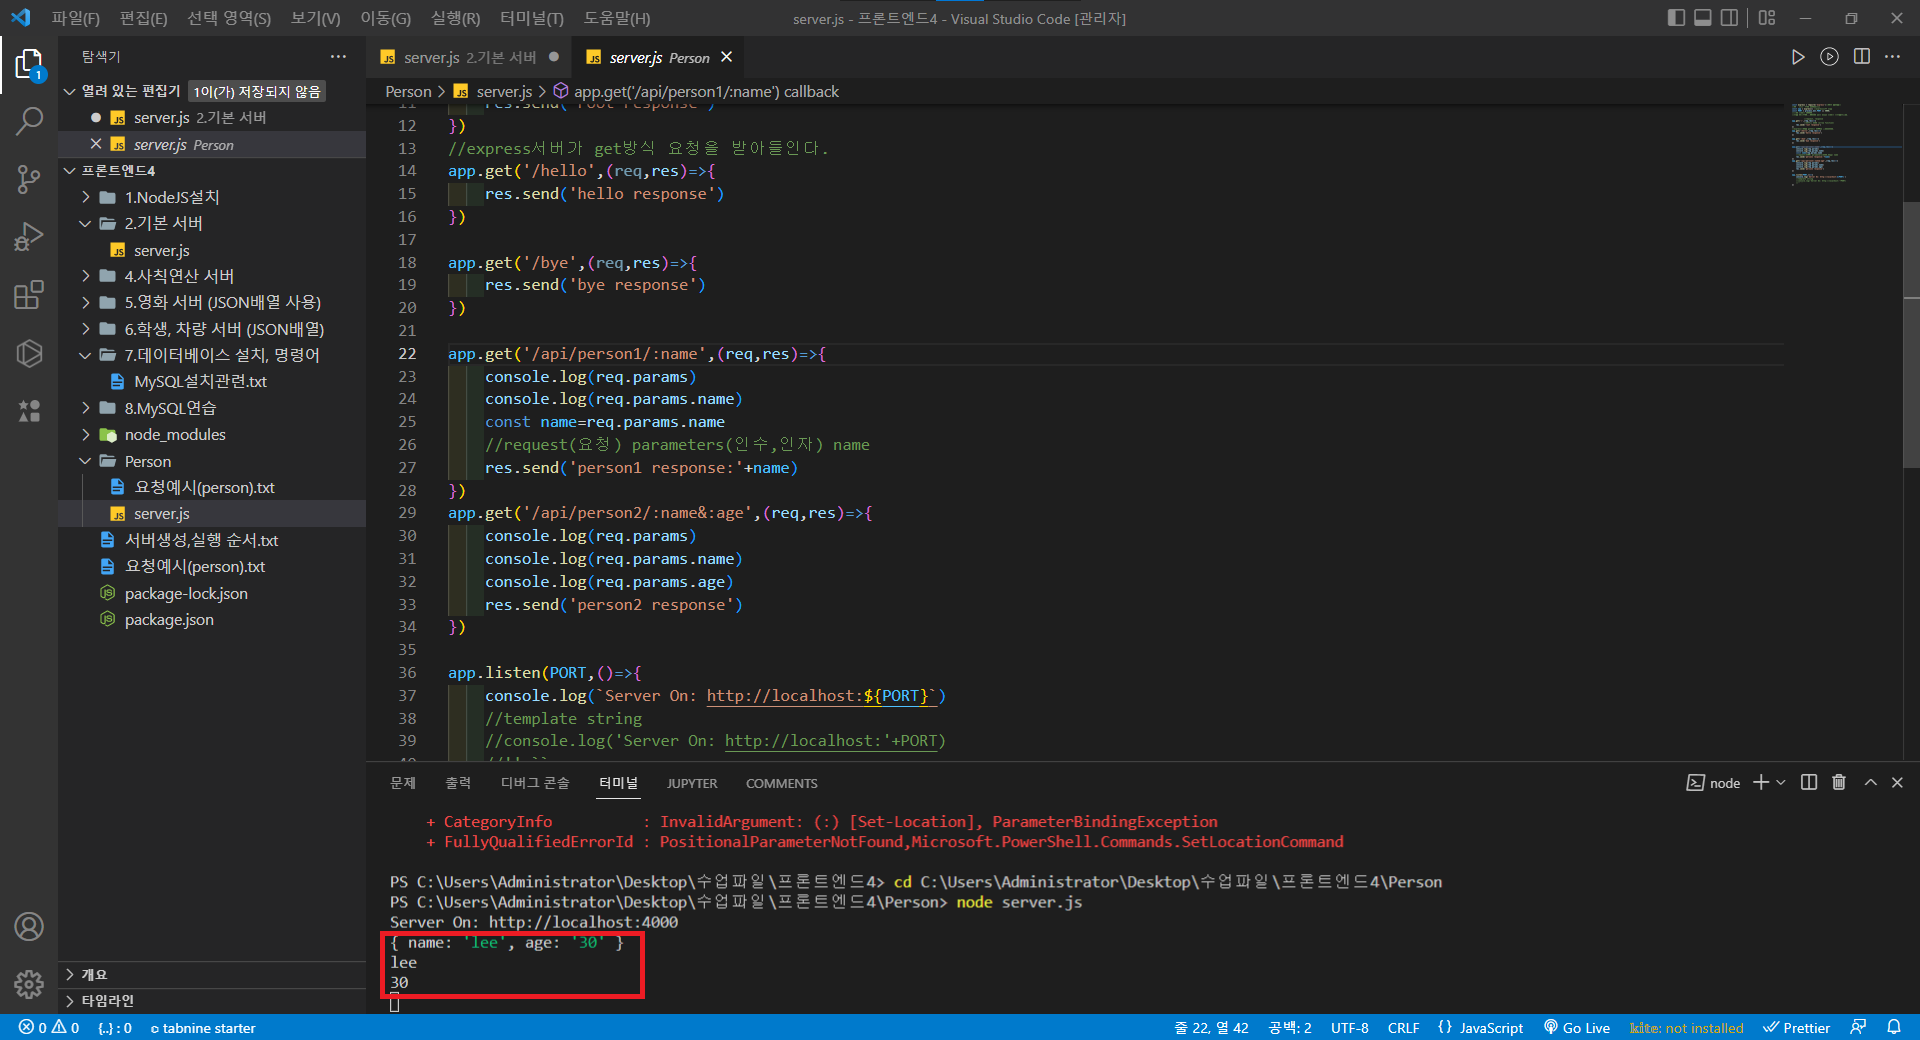Expand the 1.NodeJS설치 folder
Screen dimensions: 1920x1040
(86, 197)
